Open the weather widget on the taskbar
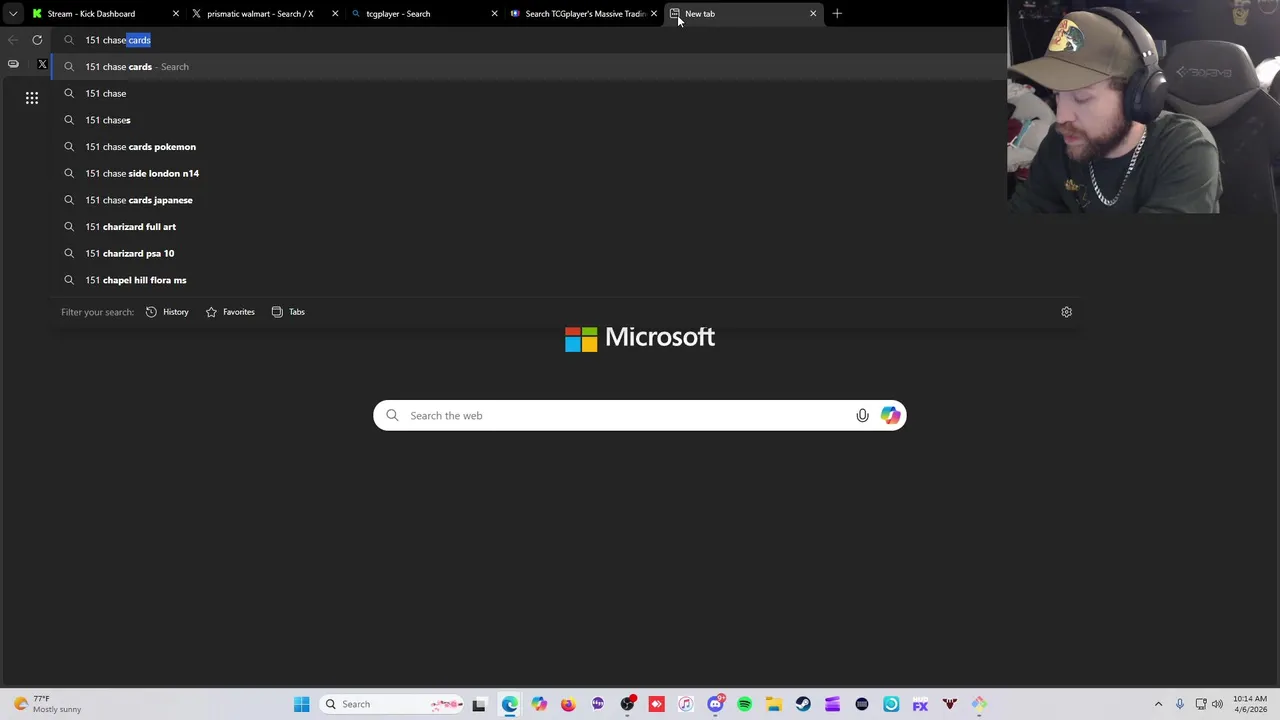1280x720 pixels. [x=46, y=704]
